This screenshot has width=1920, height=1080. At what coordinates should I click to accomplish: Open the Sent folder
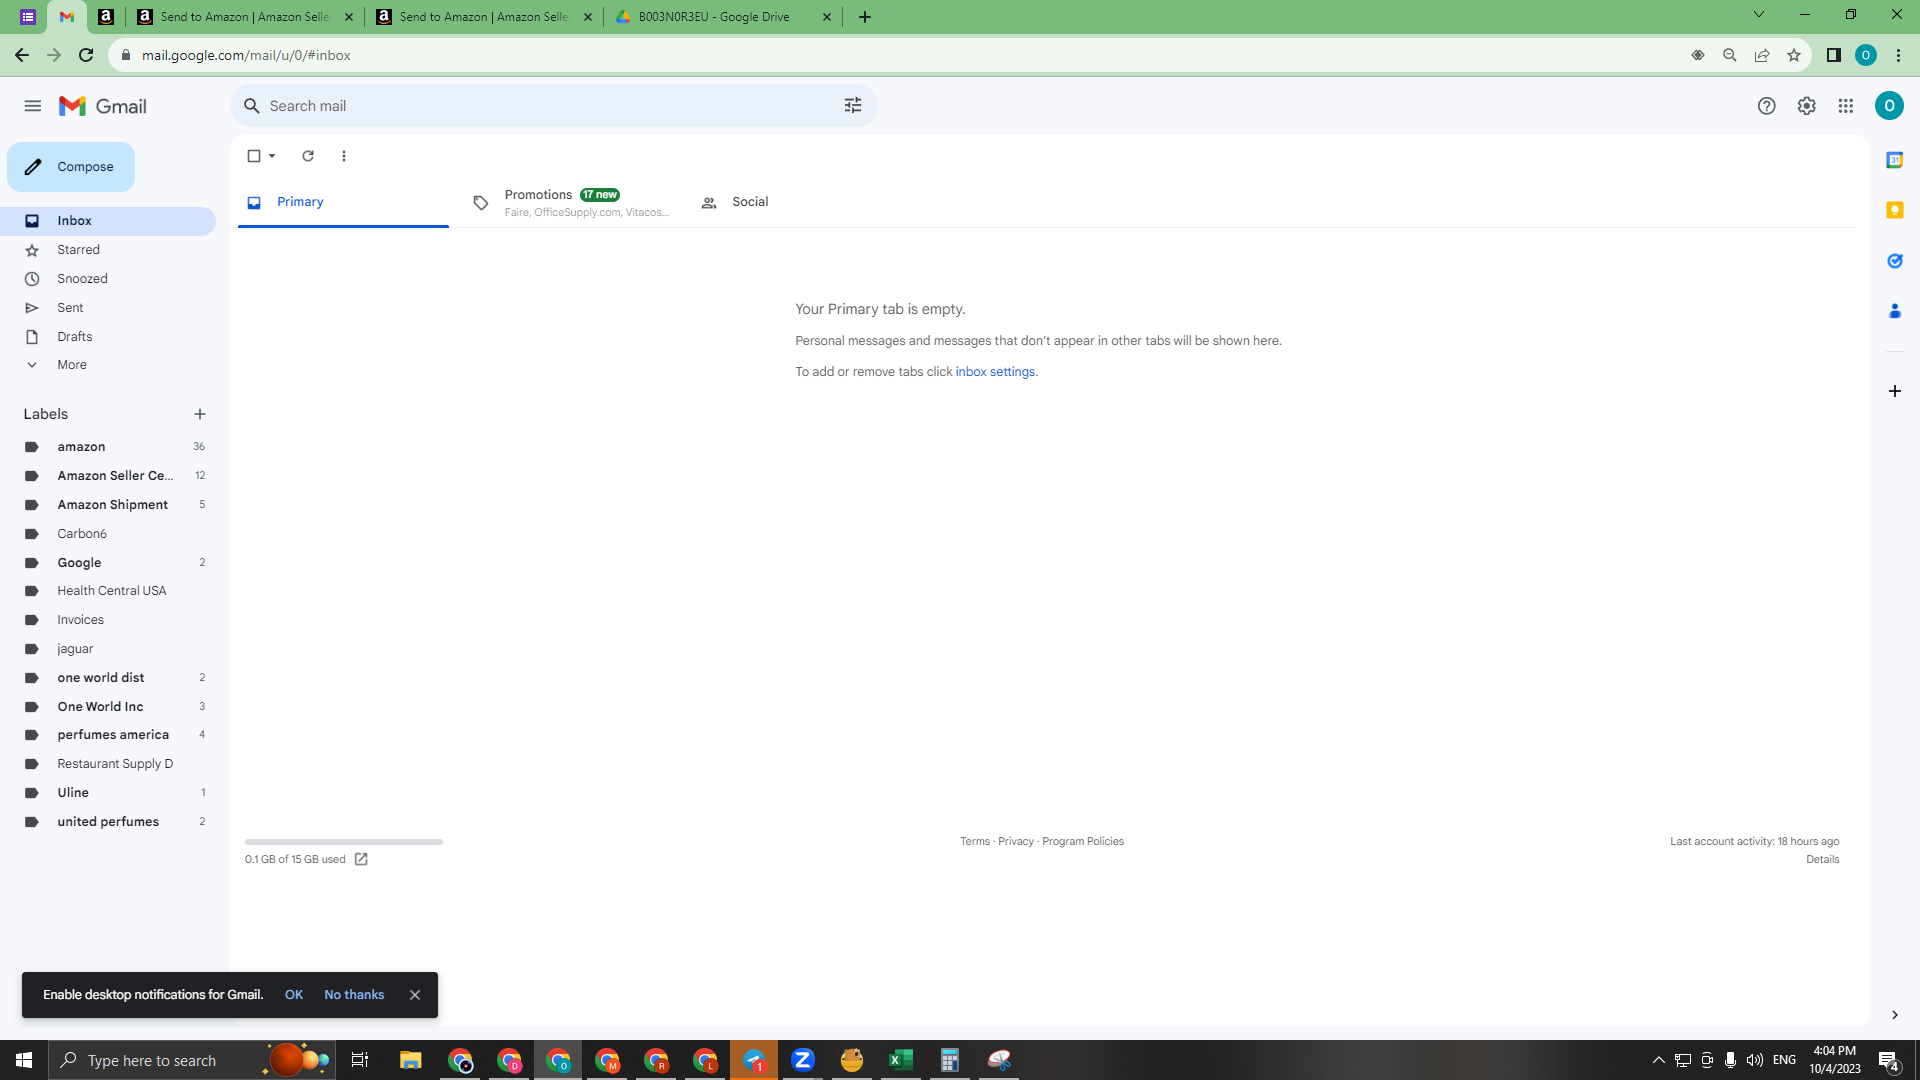pyautogui.click(x=108, y=308)
